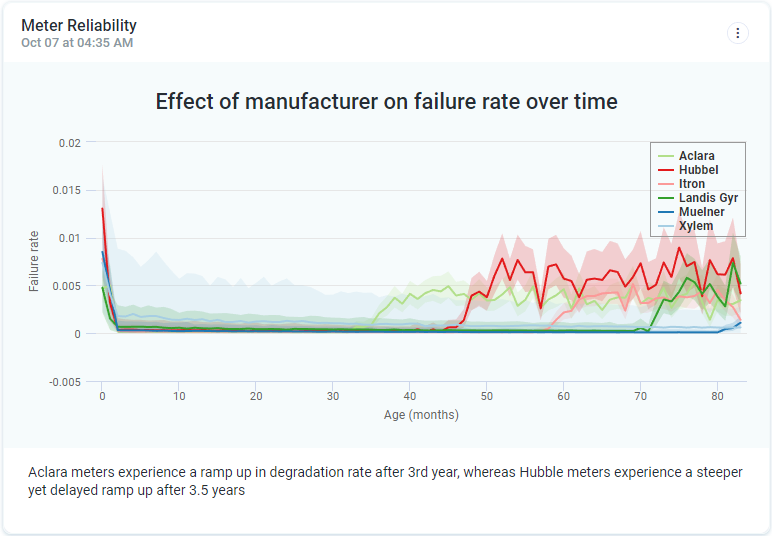Click the Age (months) x-axis label
The height and width of the screenshot is (536, 772).
[421, 415]
